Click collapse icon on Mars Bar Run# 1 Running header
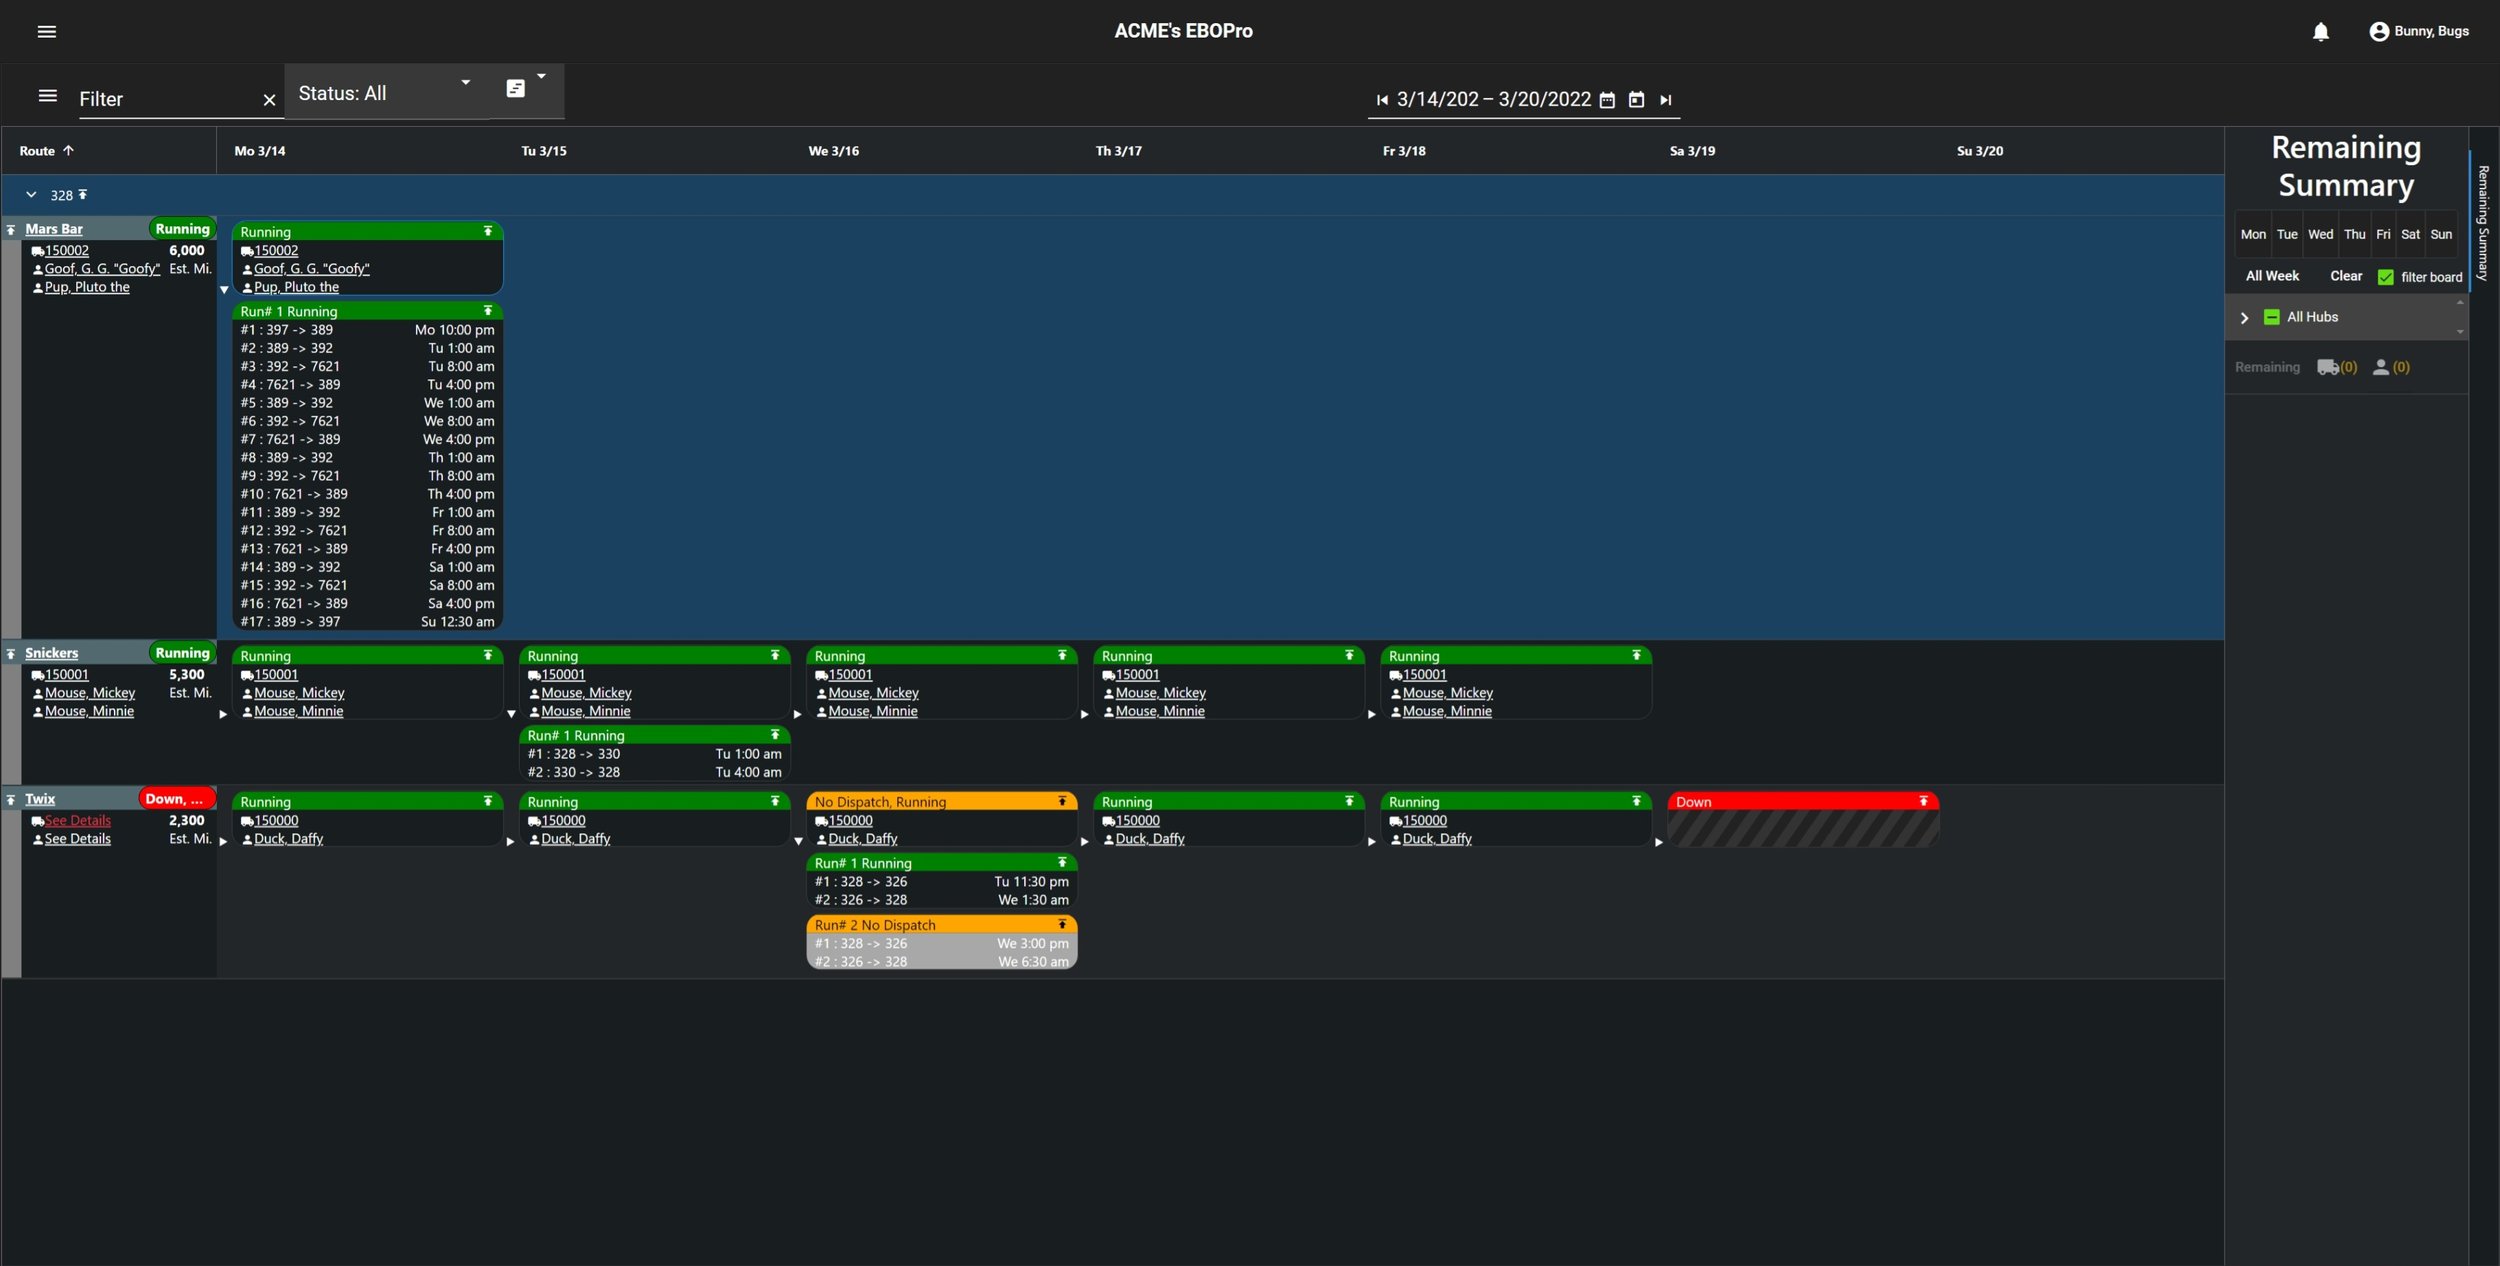The height and width of the screenshot is (1266, 2500). pos(488,311)
